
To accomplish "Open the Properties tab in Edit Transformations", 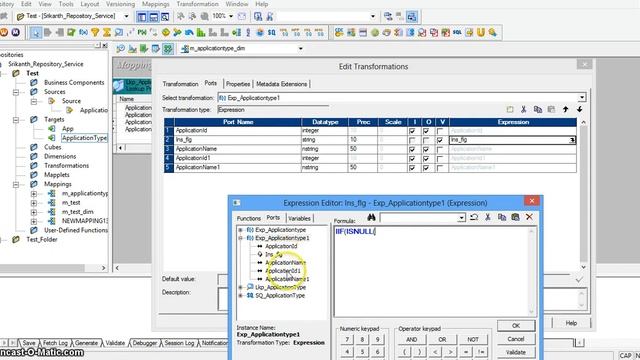I will click(x=238, y=84).
